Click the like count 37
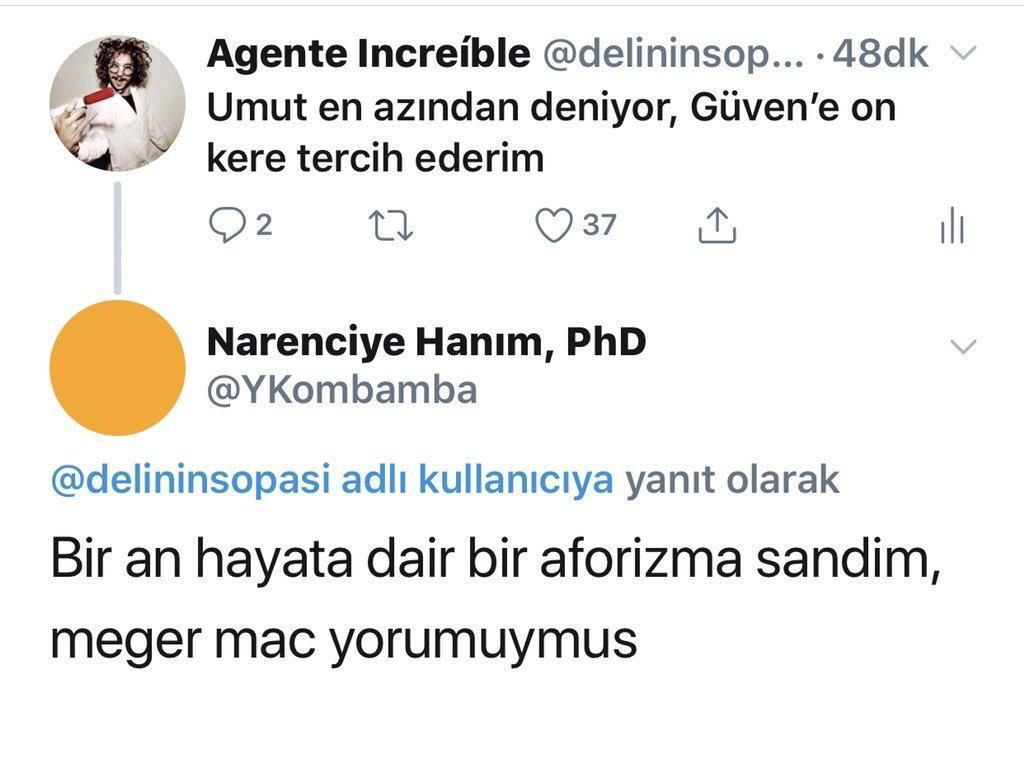Screen dimensions: 1024x758 pos(599,226)
